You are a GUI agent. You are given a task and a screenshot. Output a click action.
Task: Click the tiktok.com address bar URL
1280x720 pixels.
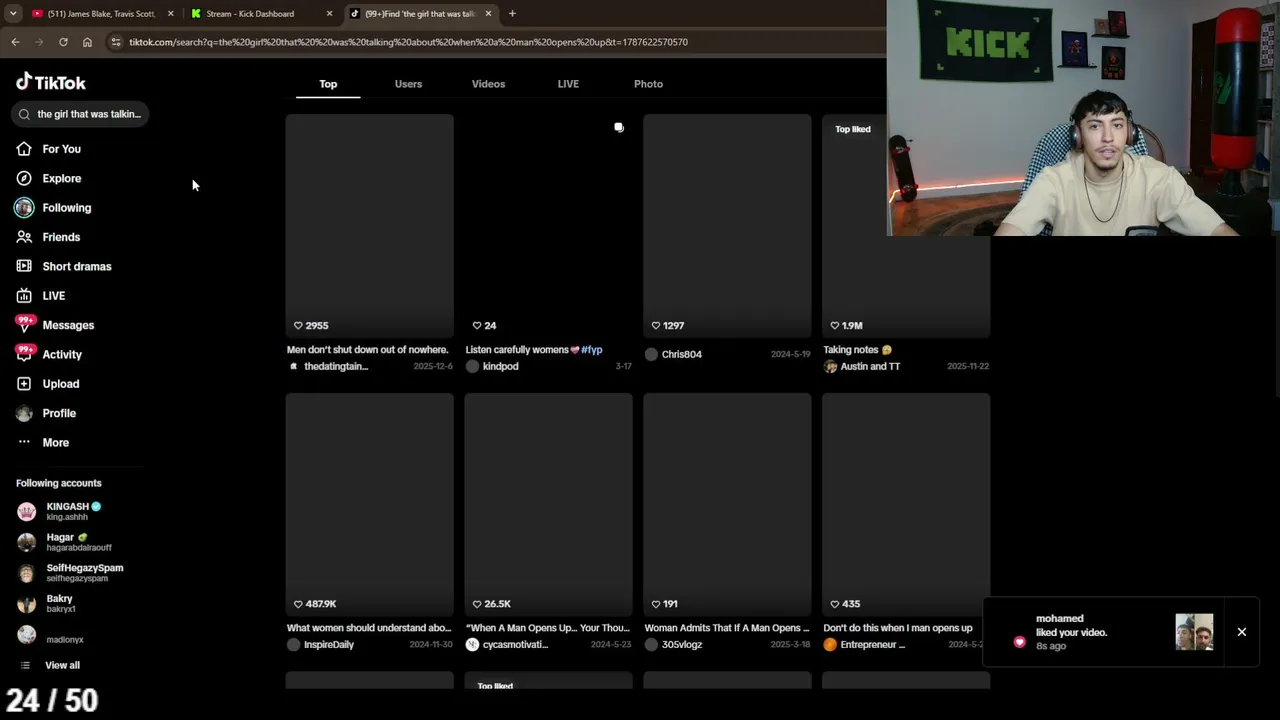tap(408, 42)
